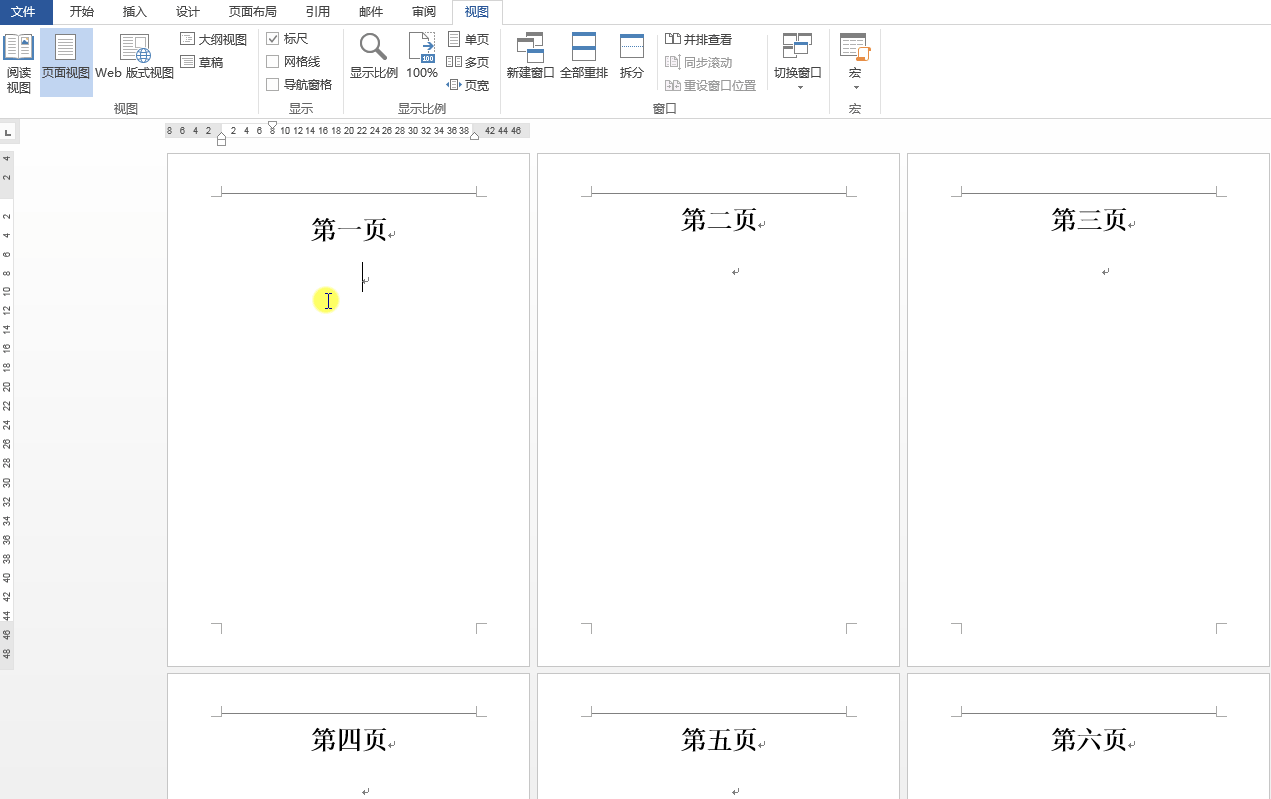Switch to the 开始 ribbon tab
This screenshot has width=1271, height=799.
81,12
